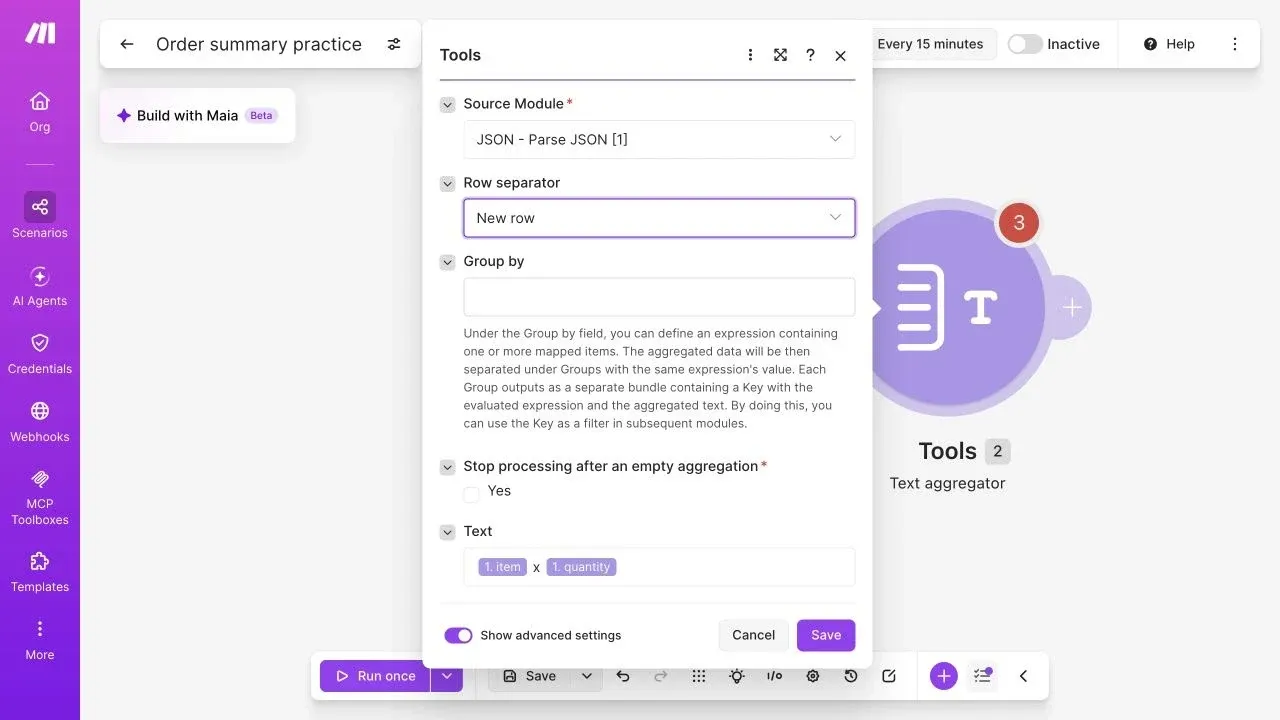Open the Help menu
This screenshot has width=1280, height=720.
click(1169, 44)
